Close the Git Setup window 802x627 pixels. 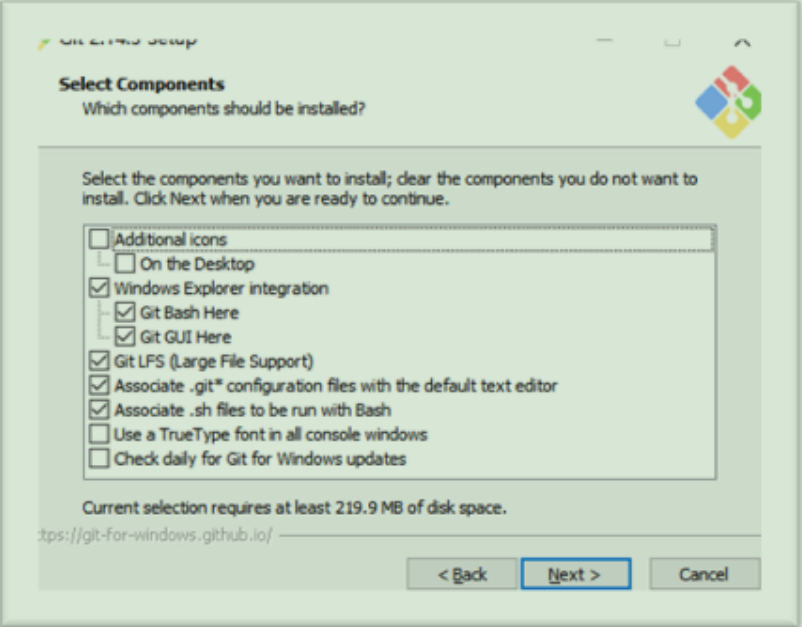[742, 42]
